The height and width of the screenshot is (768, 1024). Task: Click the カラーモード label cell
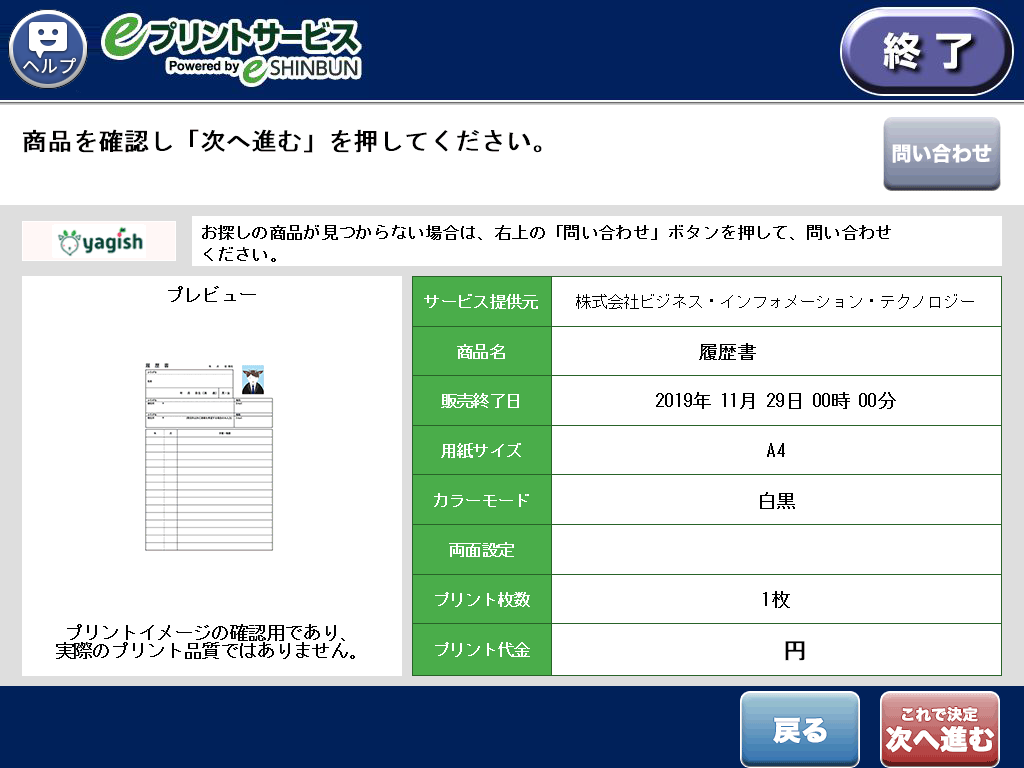[x=482, y=500]
